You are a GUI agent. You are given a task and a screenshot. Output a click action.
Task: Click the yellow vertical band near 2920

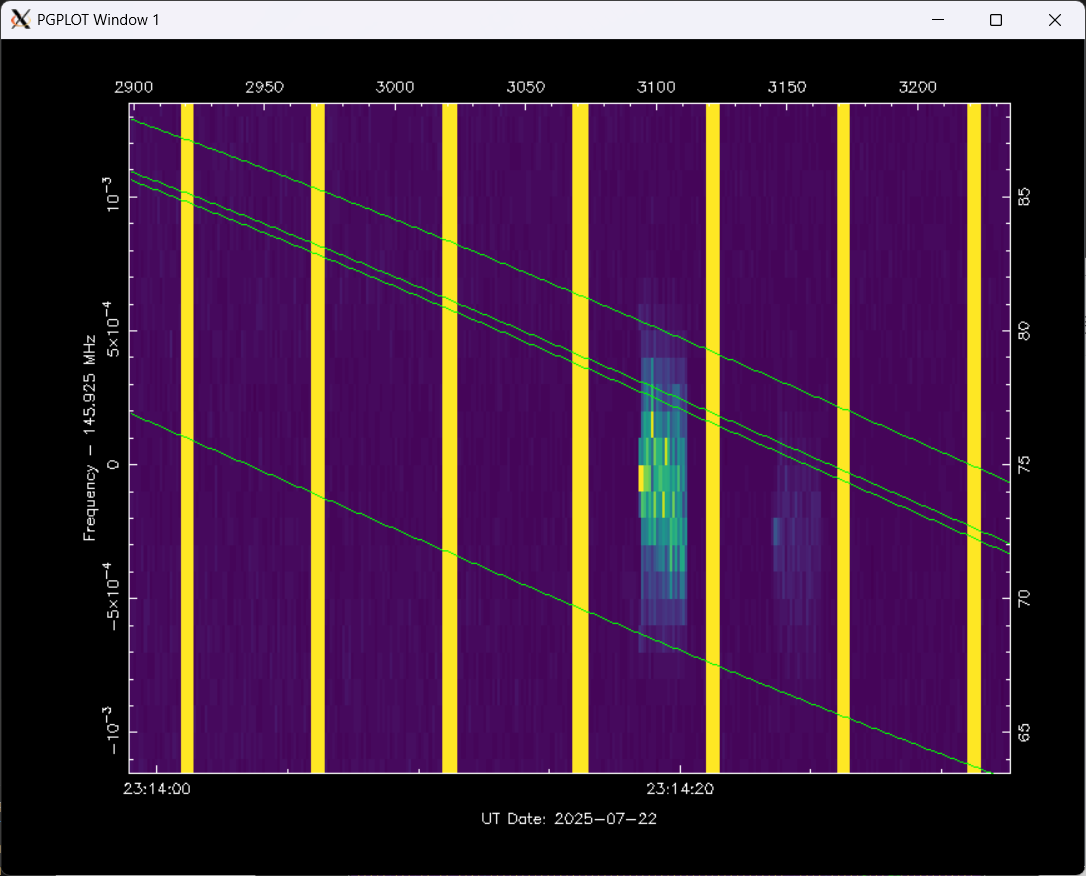(187, 438)
